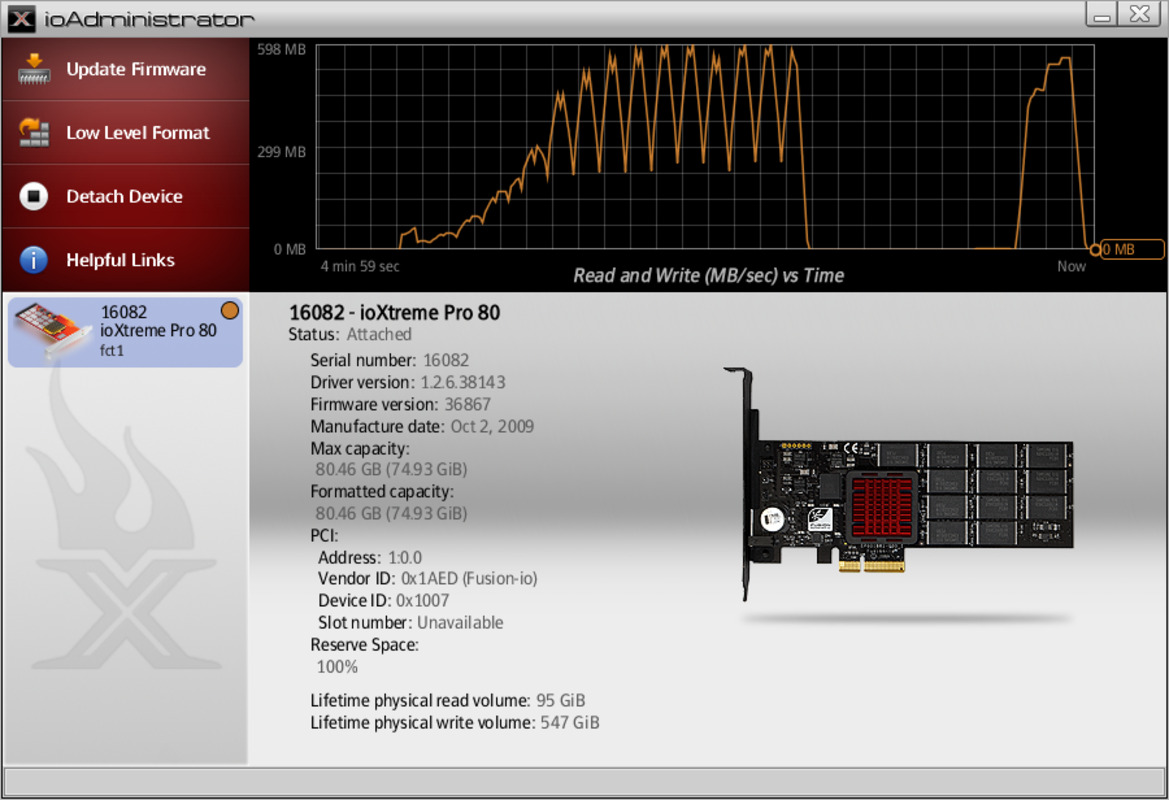Image resolution: width=1169 pixels, height=800 pixels.
Task: Click inside the read/write throughput graph
Action: coord(700,150)
